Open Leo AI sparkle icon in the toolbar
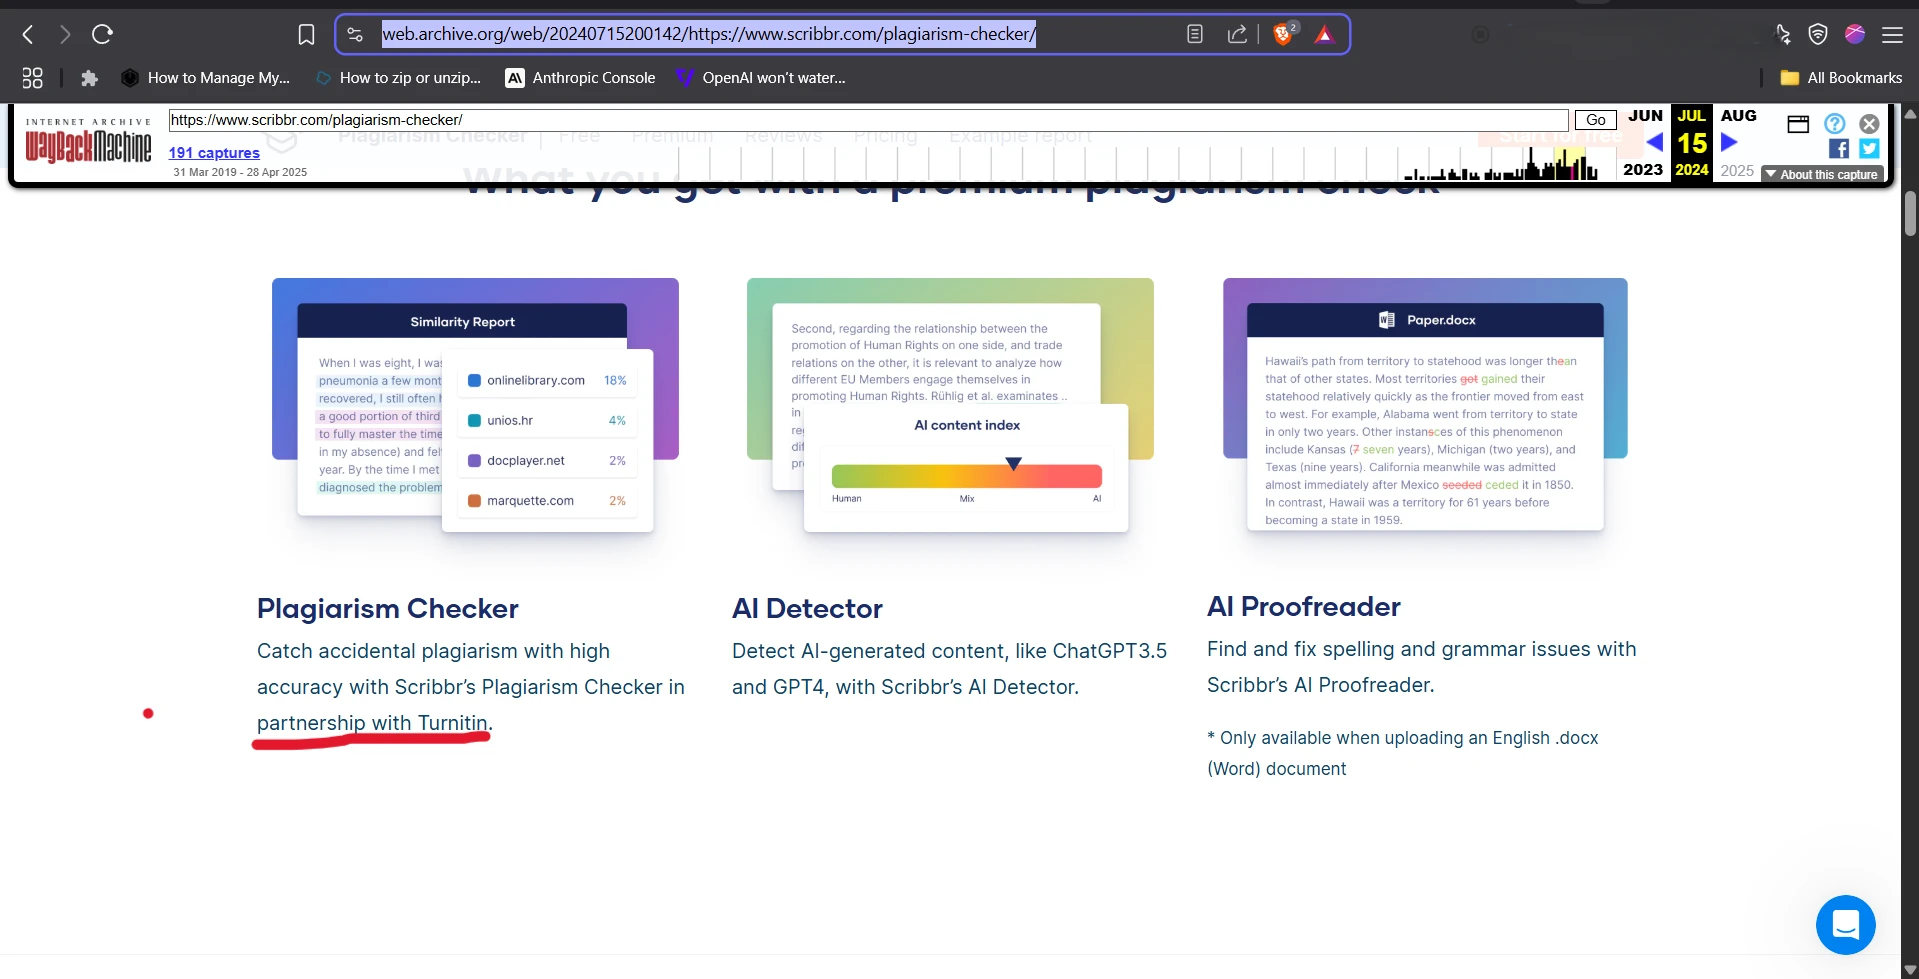This screenshot has height=979, width=1919. 1783,35
